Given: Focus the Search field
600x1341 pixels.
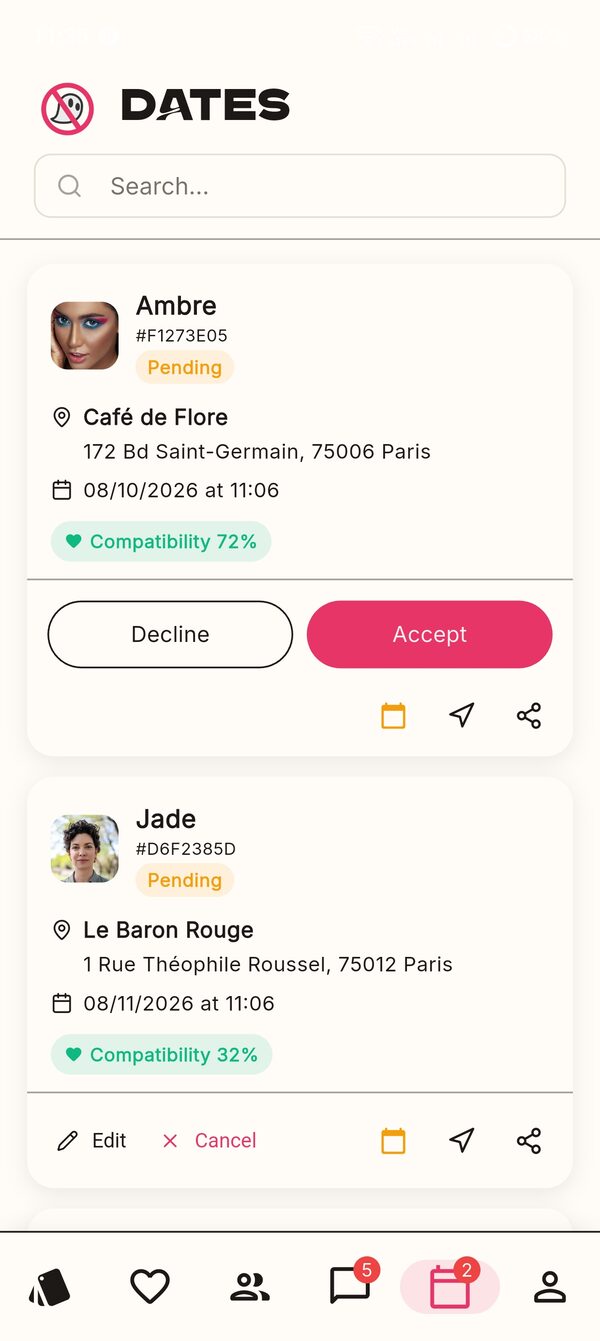Looking at the screenshot, I should pyautogui.click(x=300, y=186).
